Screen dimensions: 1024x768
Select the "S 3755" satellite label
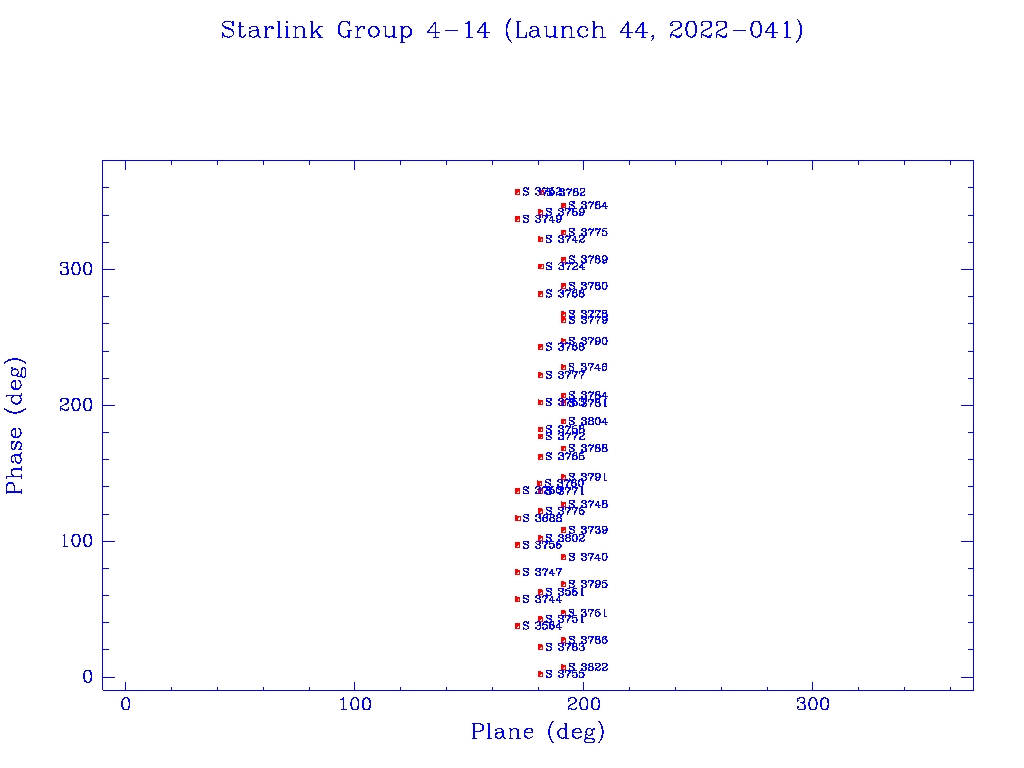(x=565, y=674)
